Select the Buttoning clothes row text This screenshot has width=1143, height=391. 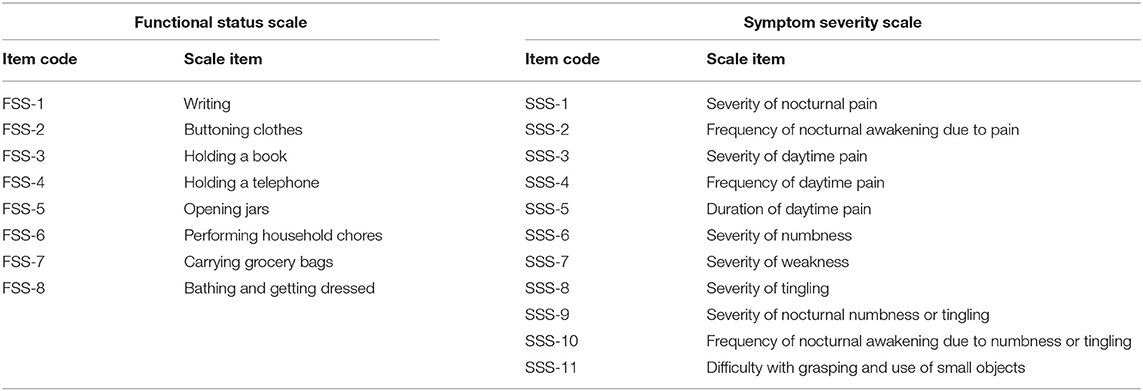click(x=243, y=130)
